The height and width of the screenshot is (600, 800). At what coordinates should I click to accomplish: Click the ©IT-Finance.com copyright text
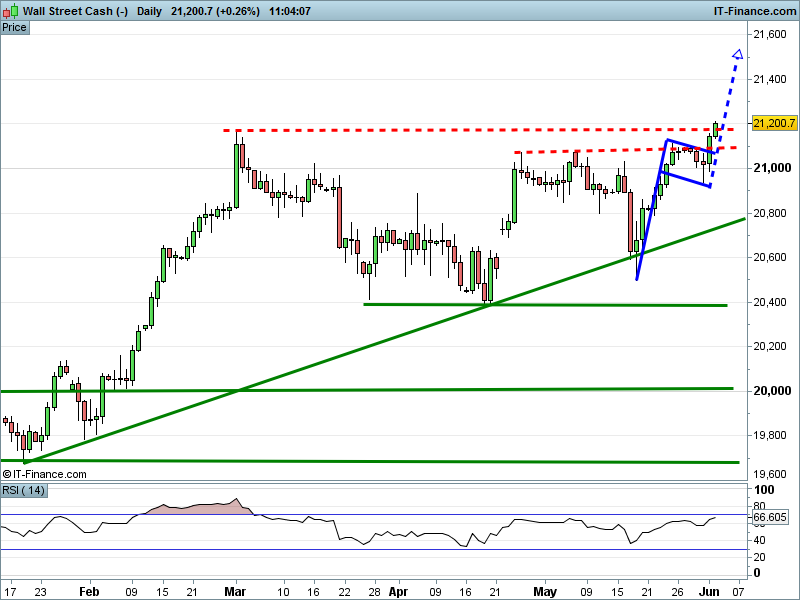click(44, 474)
